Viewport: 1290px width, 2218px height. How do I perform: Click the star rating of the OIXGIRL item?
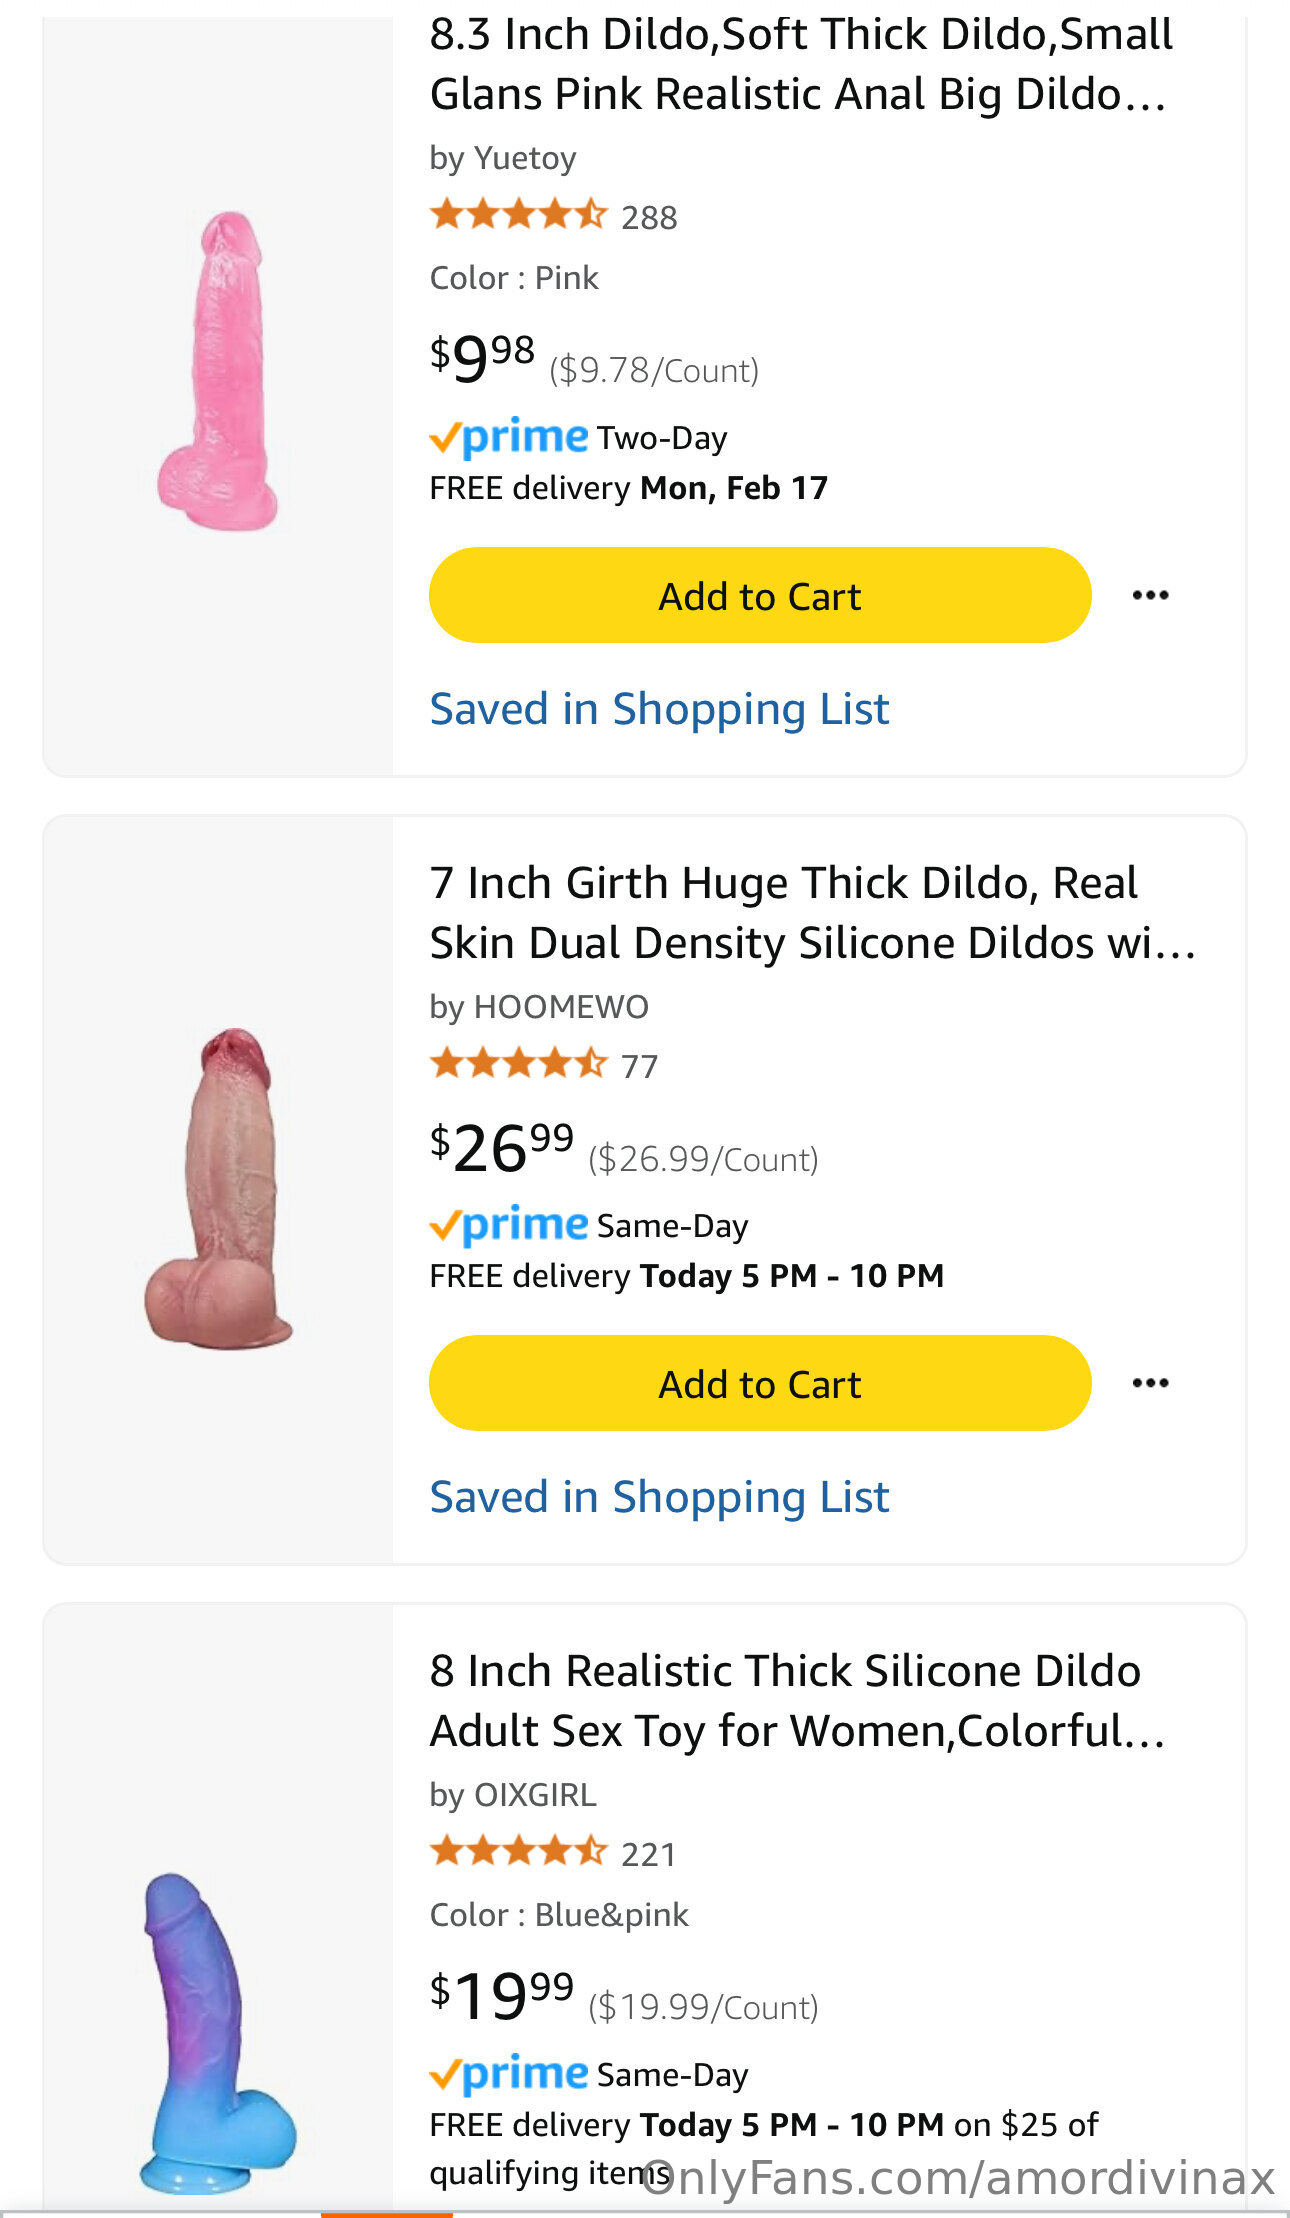tap(518, 1852)
